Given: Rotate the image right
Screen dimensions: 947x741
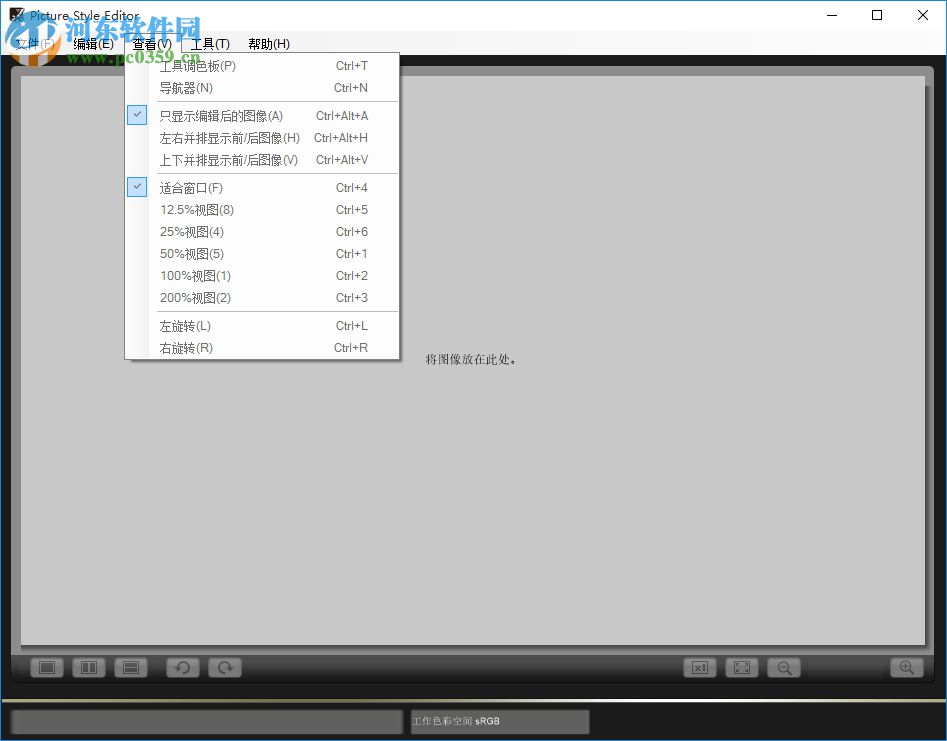Looking at the screenshot, I should pyautogui.click(x=224, y=667).
